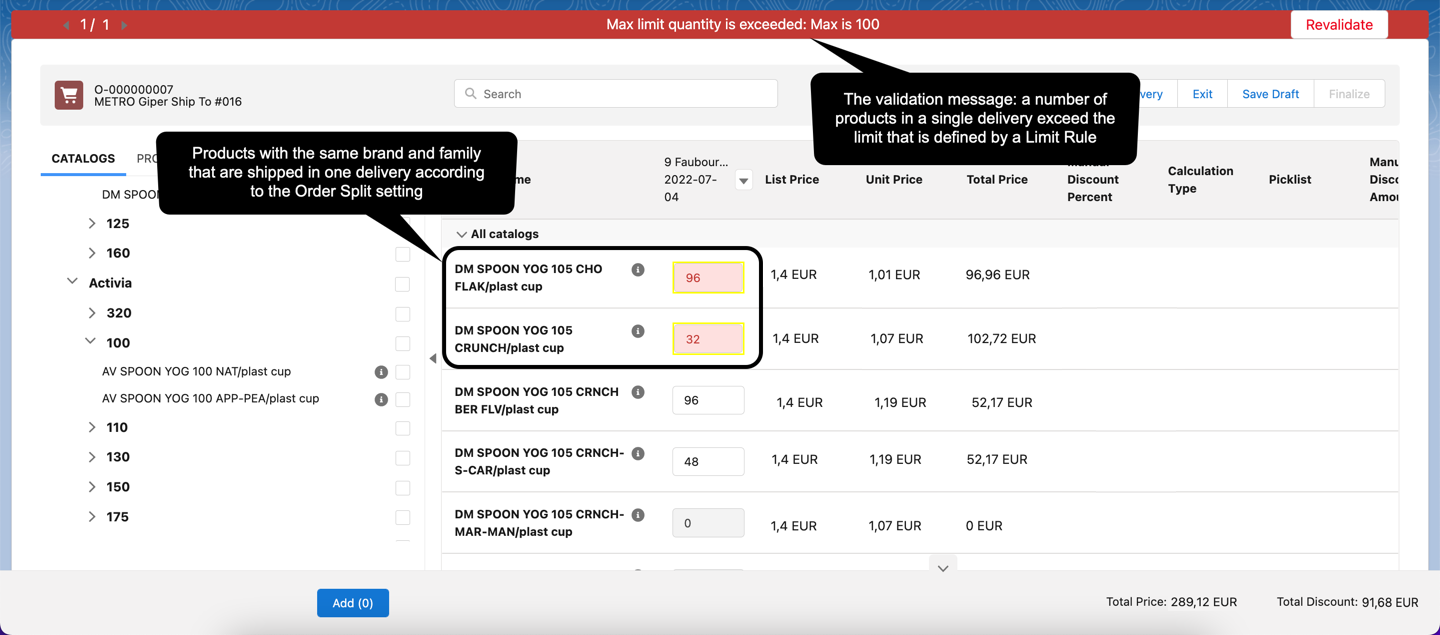Save the order with Save Draft

click(1270, 93)
